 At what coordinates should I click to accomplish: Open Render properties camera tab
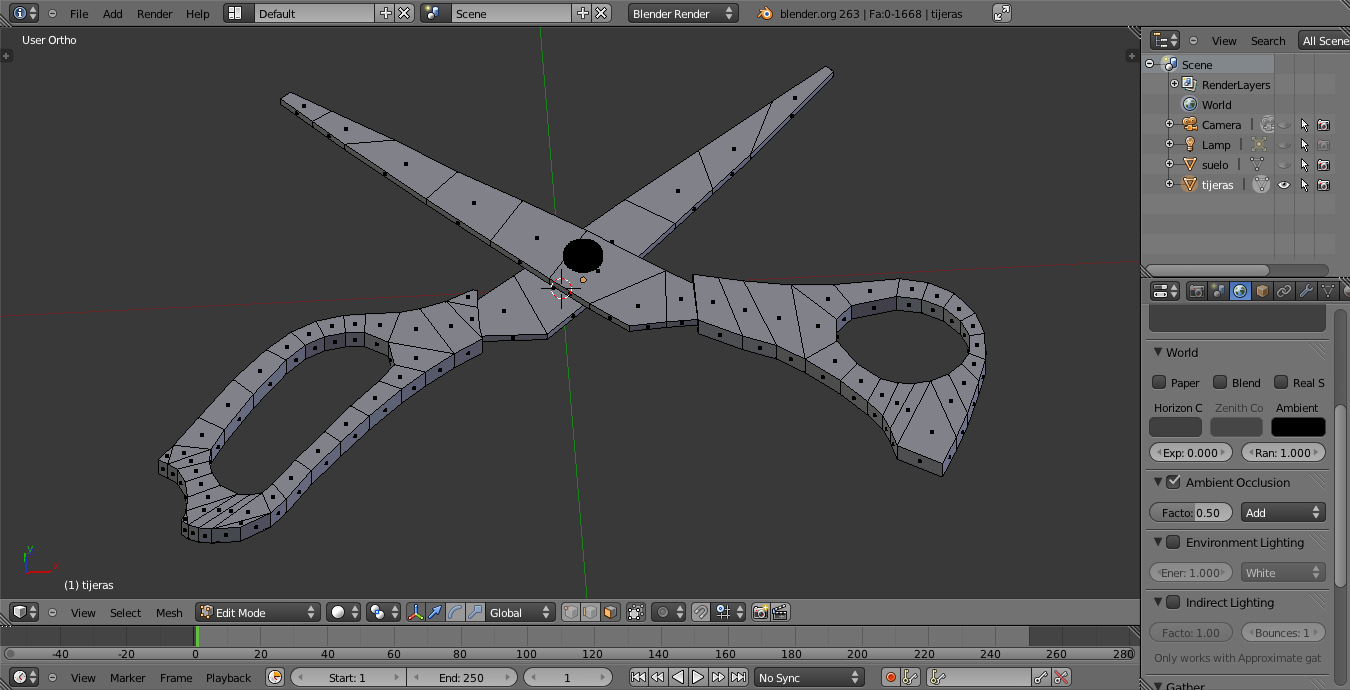[x=1196, y=291]
